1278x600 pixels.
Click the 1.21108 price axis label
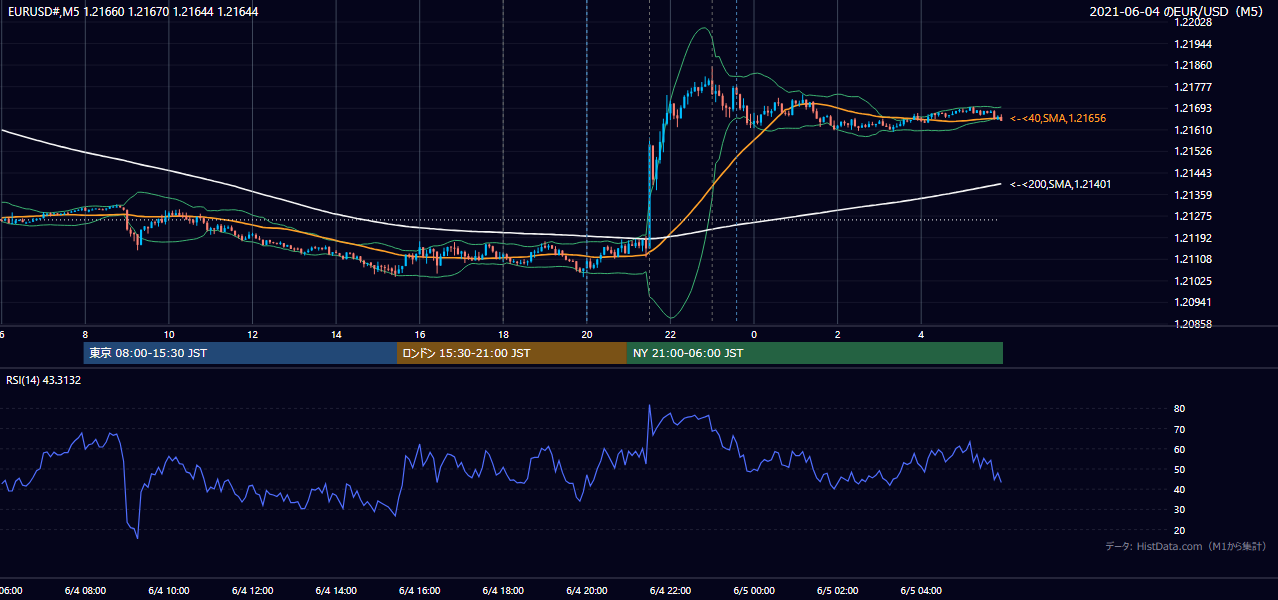coord(1193,259)
